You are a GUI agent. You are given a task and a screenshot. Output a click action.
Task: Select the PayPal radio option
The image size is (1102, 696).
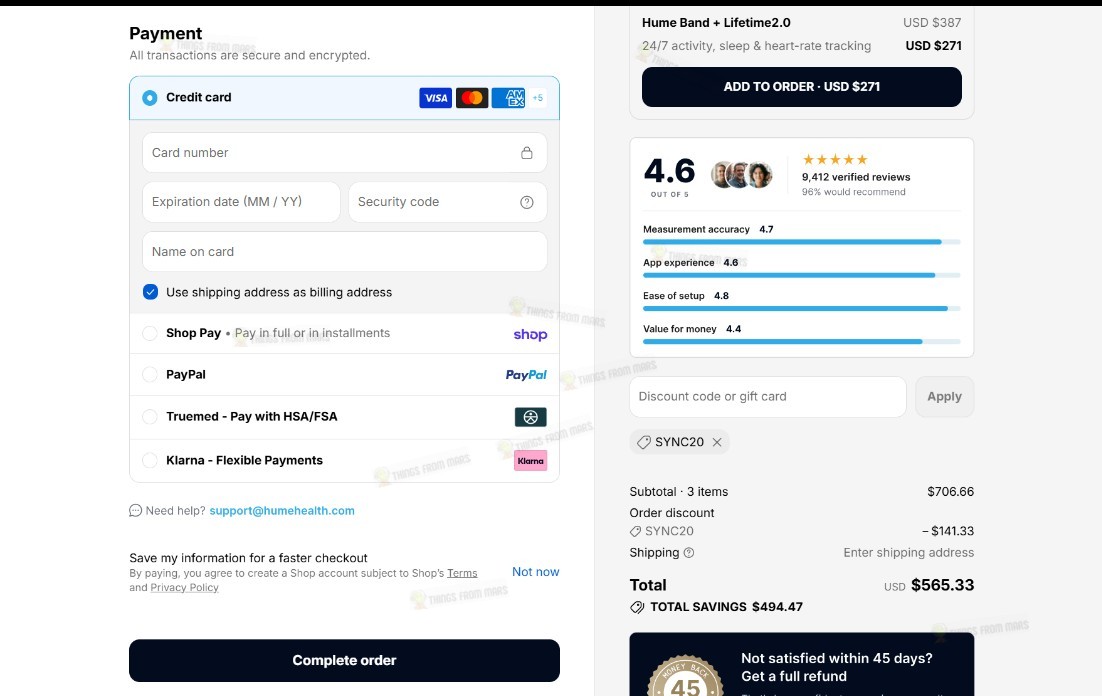point(150,375)
